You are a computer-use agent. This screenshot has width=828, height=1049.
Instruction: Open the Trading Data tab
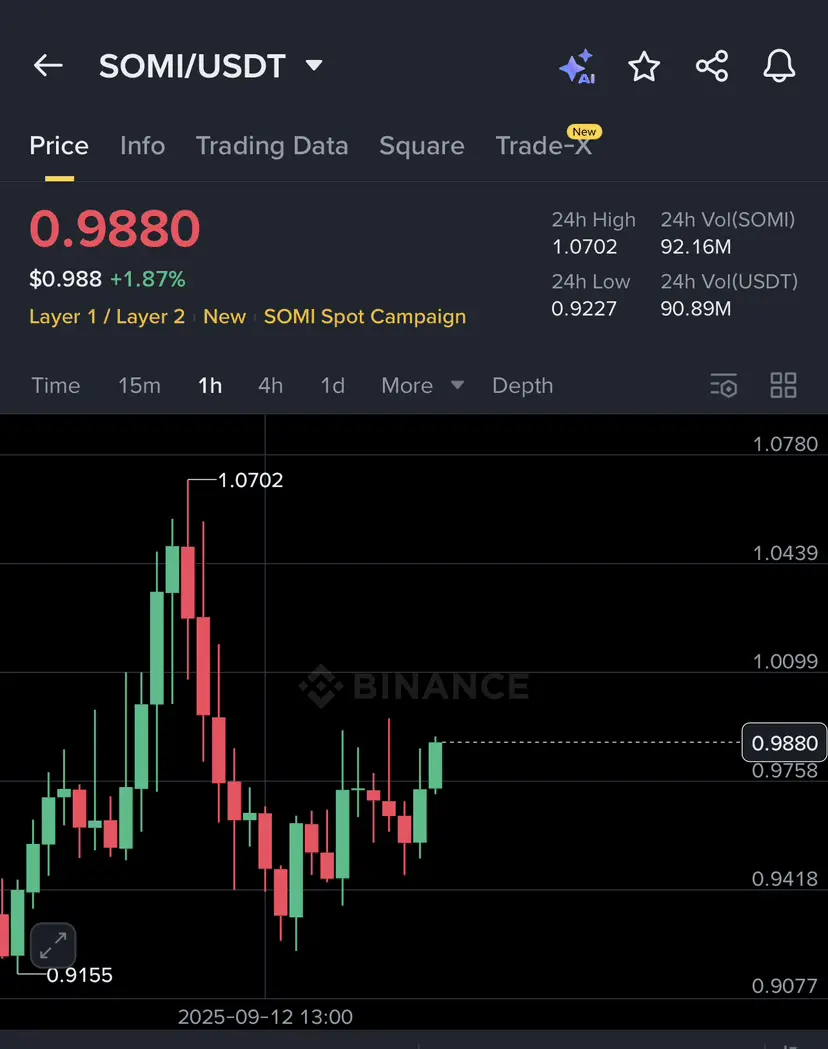pyautogui.click(x=272, y=146)
